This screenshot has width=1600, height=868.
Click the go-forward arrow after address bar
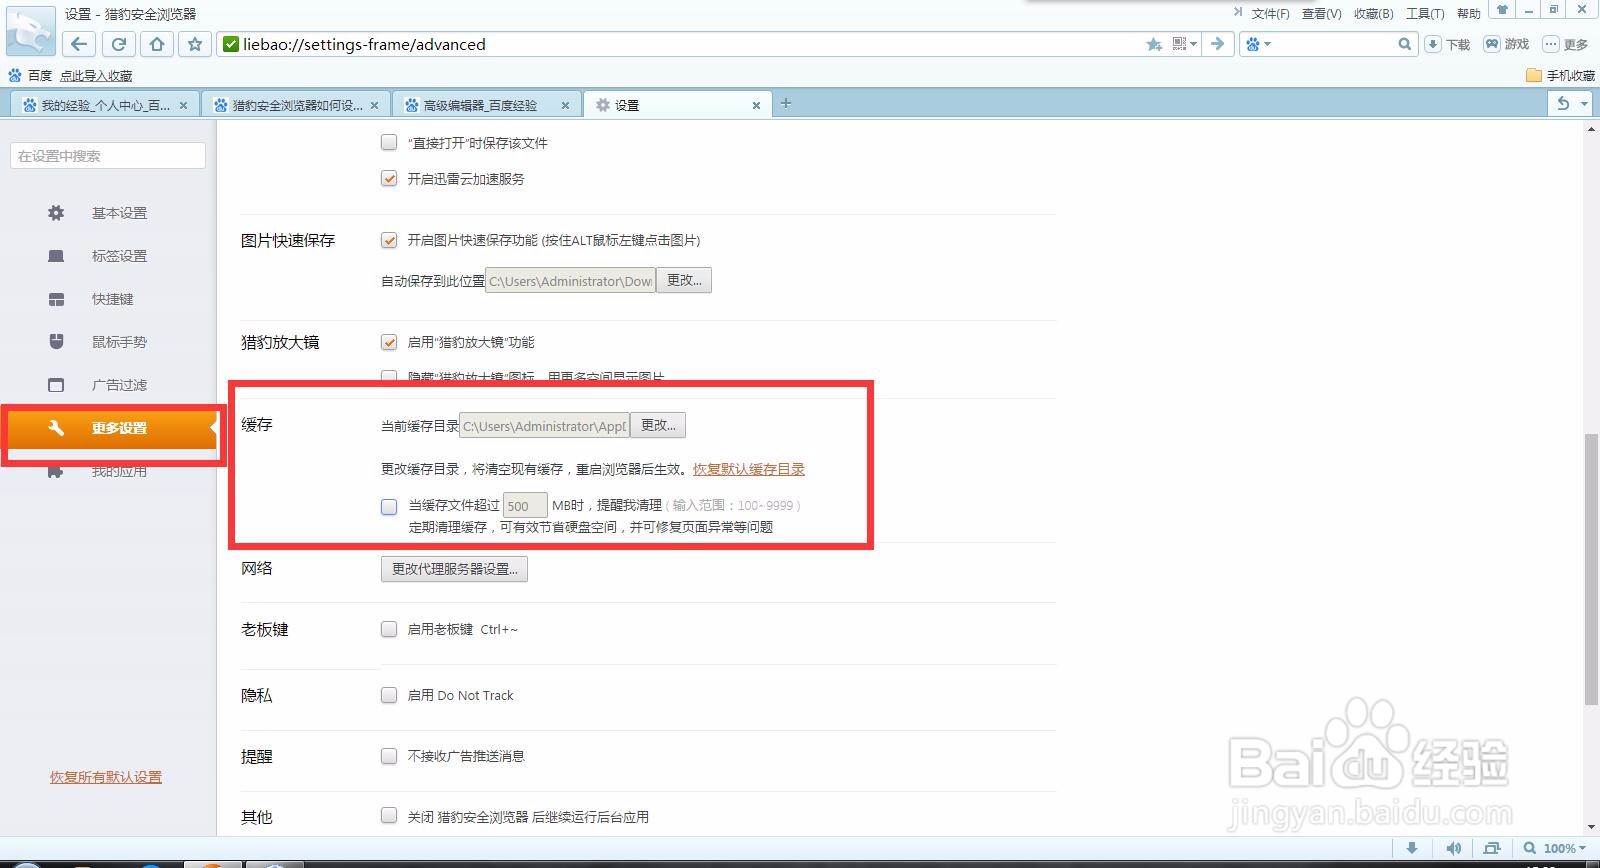[1217, 44]
